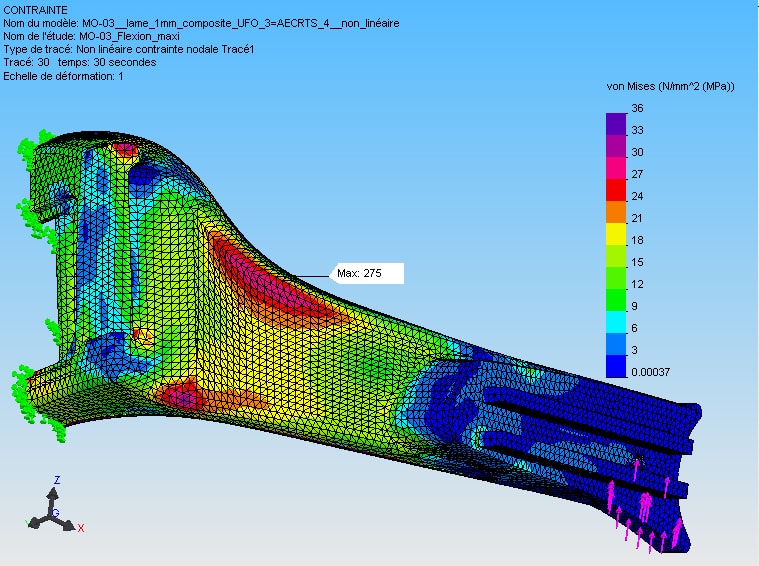Select the cyan legend color band
Screen dimensions: 759x566
pyautogui.click(x=616, y=322)
